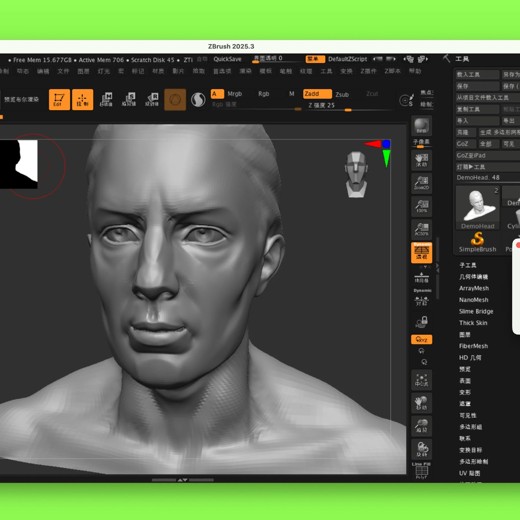Screen dimensions: 520x520
Task: Select the DemoHead tool thumbnail
Action: (x=478, y=208)
